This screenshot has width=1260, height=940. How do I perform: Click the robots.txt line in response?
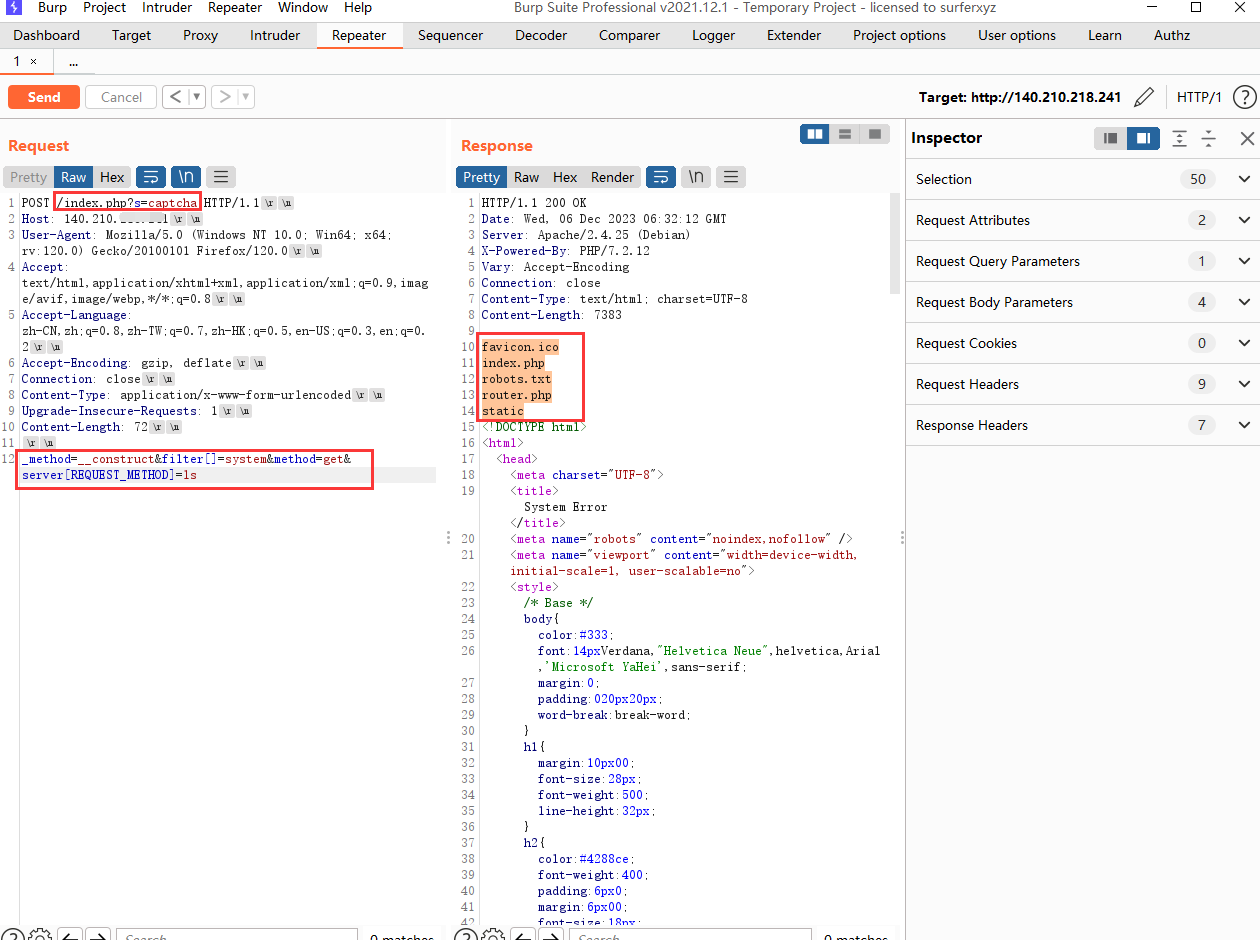tap(516, 379)
